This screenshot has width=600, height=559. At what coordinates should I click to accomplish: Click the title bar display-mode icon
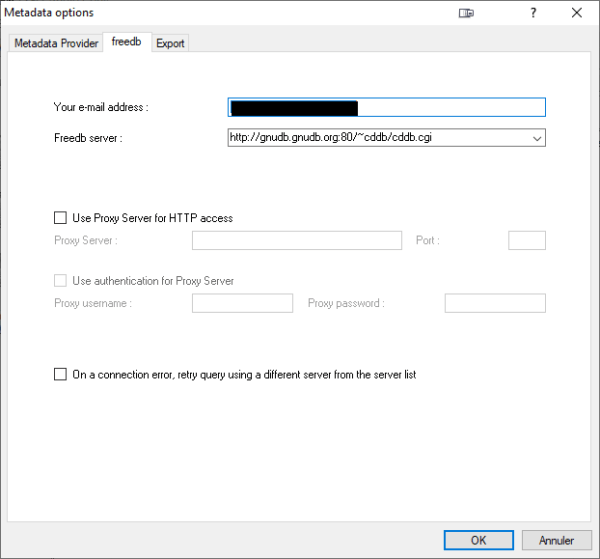click(466, 13)
